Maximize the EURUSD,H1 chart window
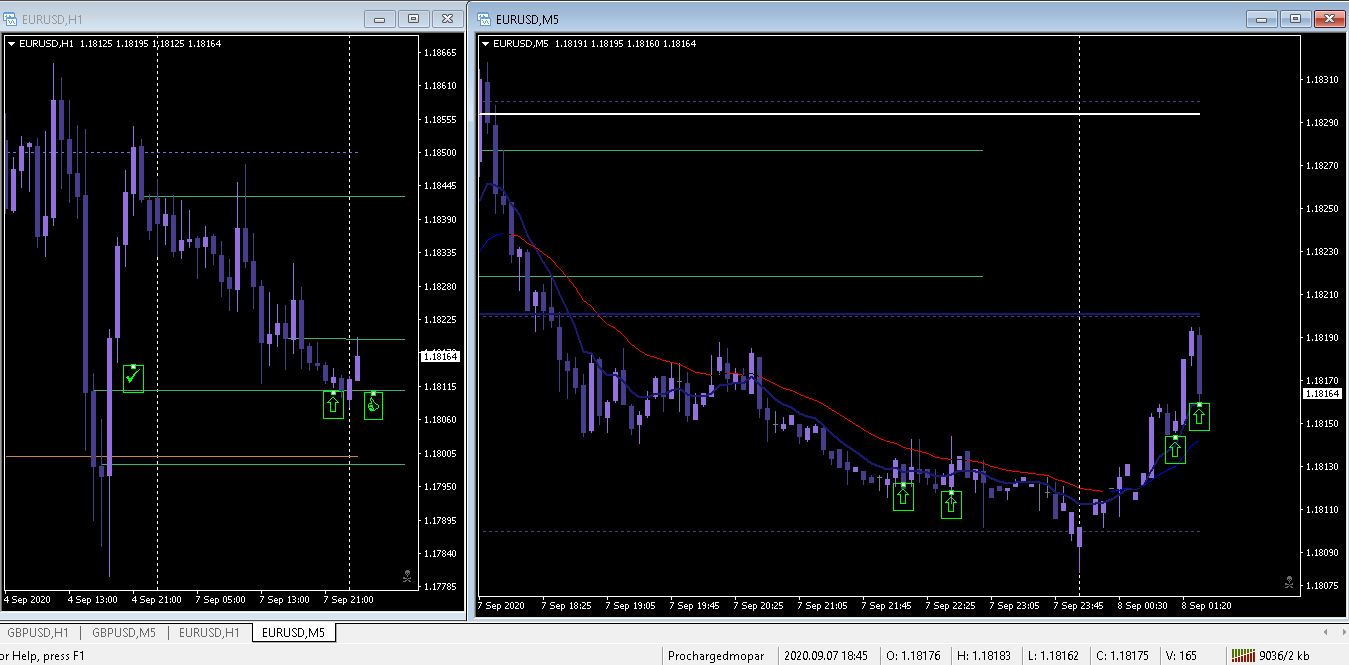 412,18
